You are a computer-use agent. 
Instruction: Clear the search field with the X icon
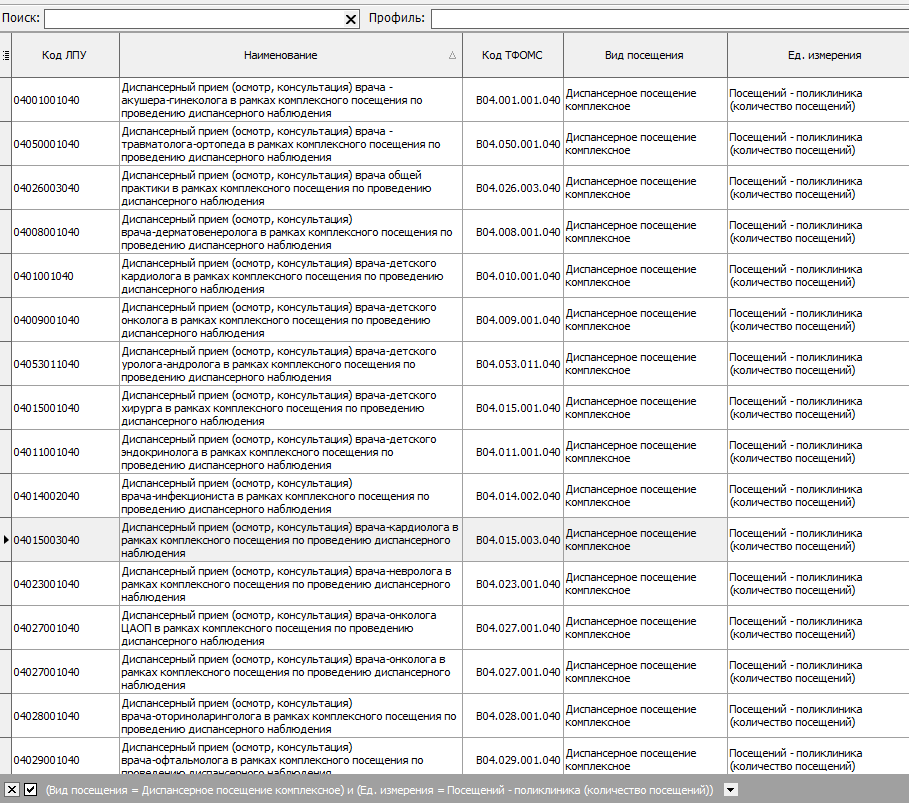351,19
